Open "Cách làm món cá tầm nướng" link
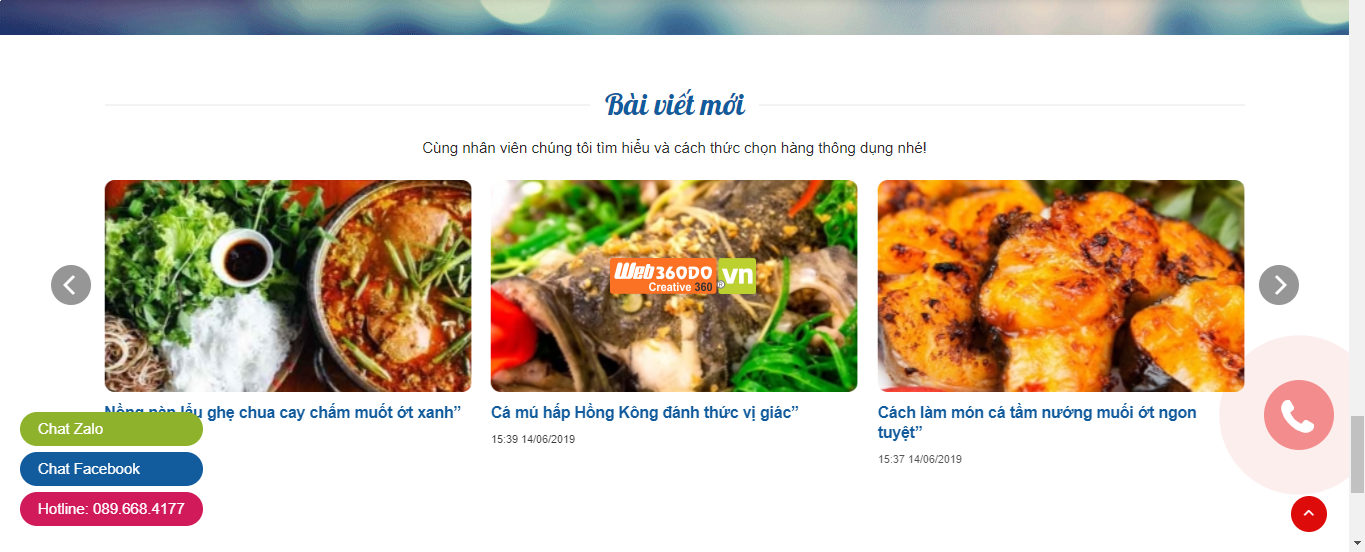Viewport: 1365px width, 552px height. coord(1037,422)
